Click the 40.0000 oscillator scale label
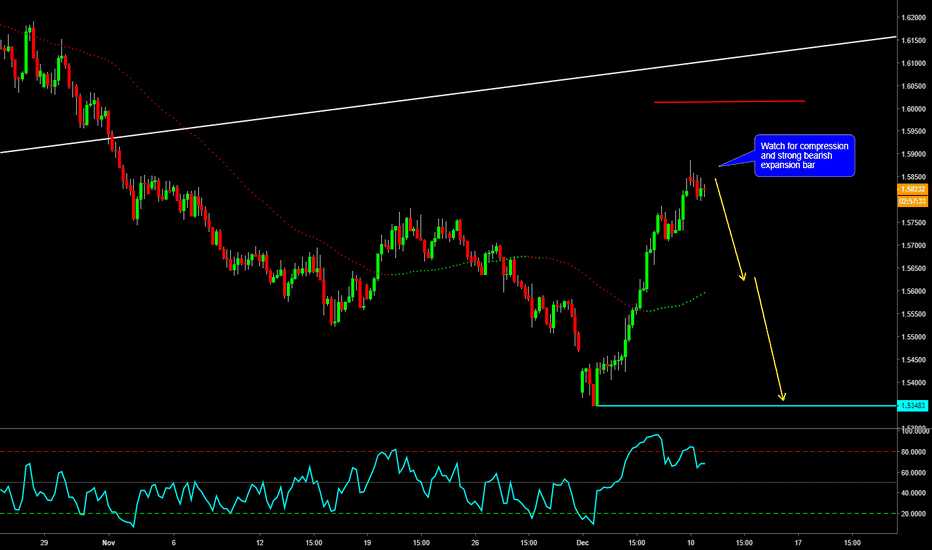932x550 pixels. click(914, 493)
